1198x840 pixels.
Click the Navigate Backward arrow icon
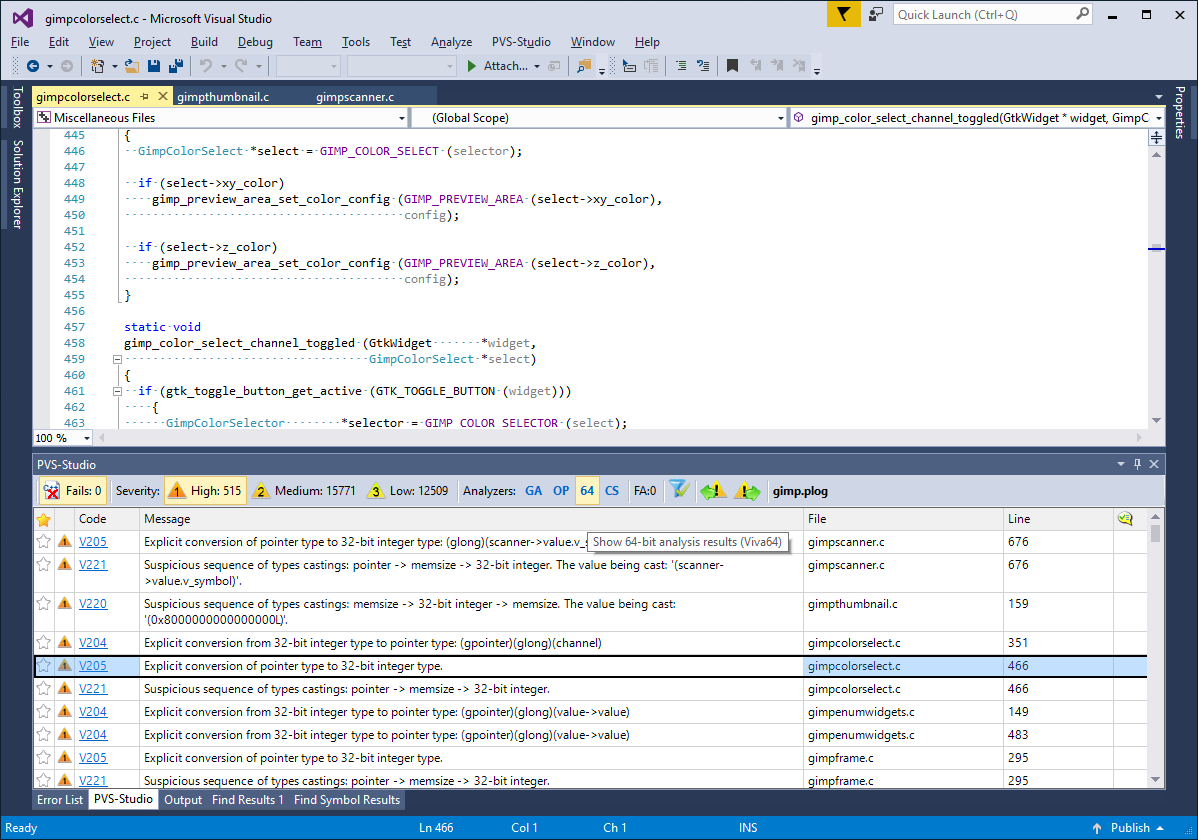click(33, 66)
